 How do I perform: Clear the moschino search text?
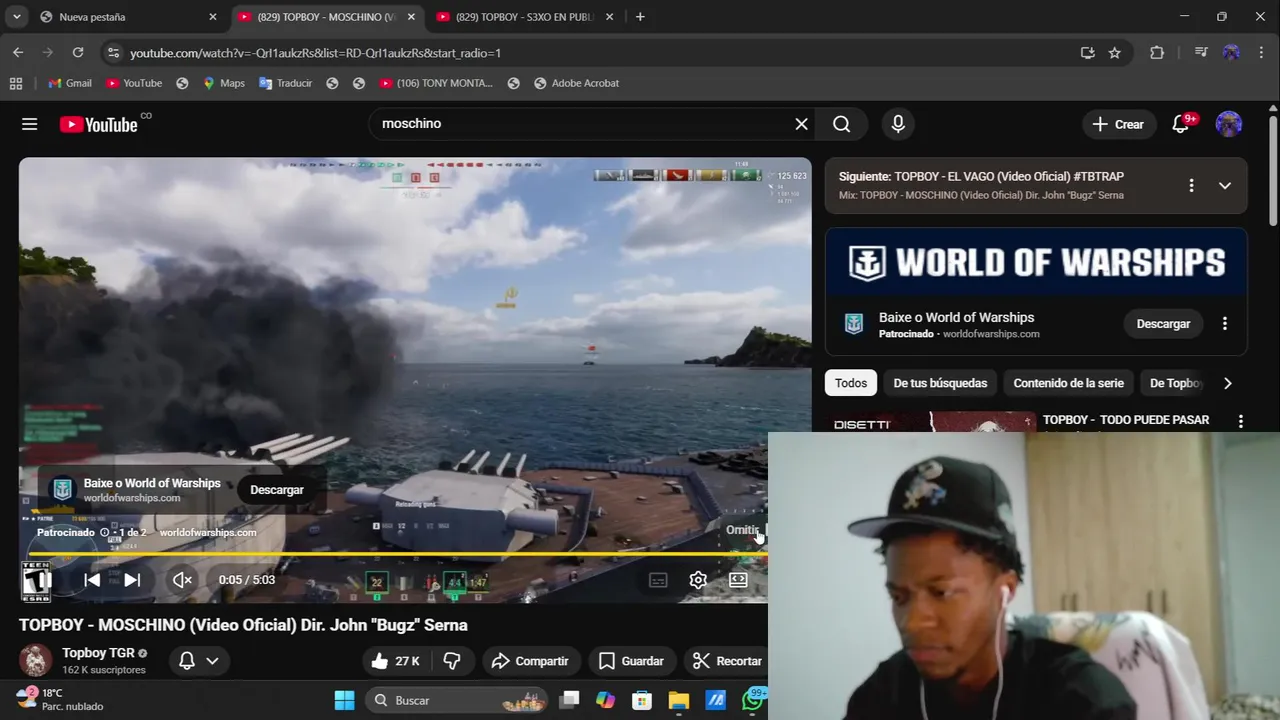click(801, 124)
